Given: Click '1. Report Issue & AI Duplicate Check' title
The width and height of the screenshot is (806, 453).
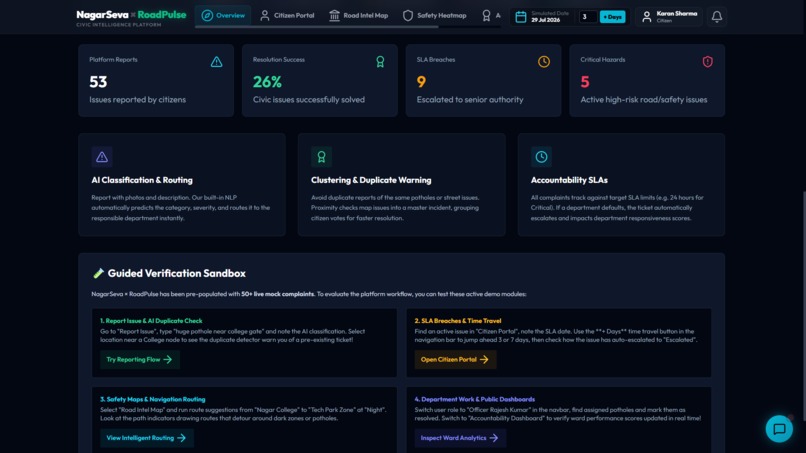Looking at the screenshot, I should [x=151, y=320].
